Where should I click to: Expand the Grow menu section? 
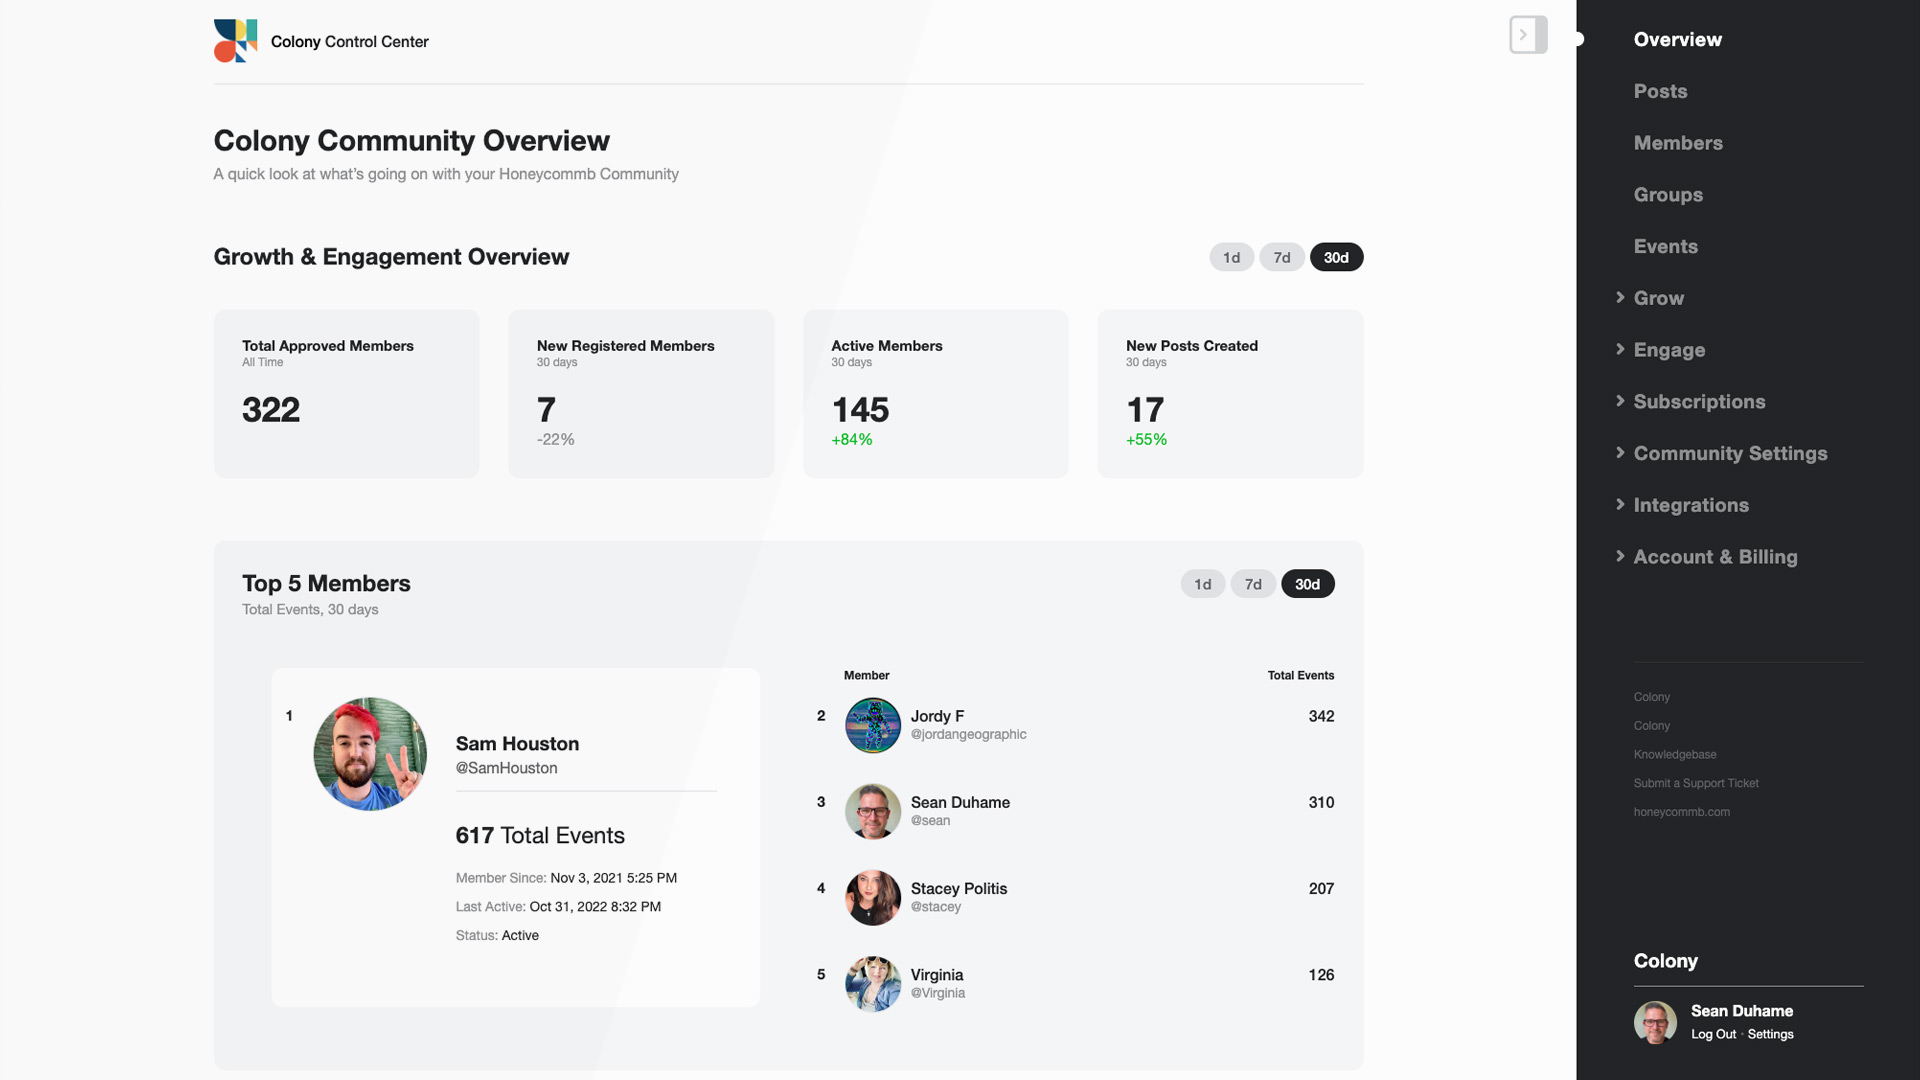tap(1658, 298)
